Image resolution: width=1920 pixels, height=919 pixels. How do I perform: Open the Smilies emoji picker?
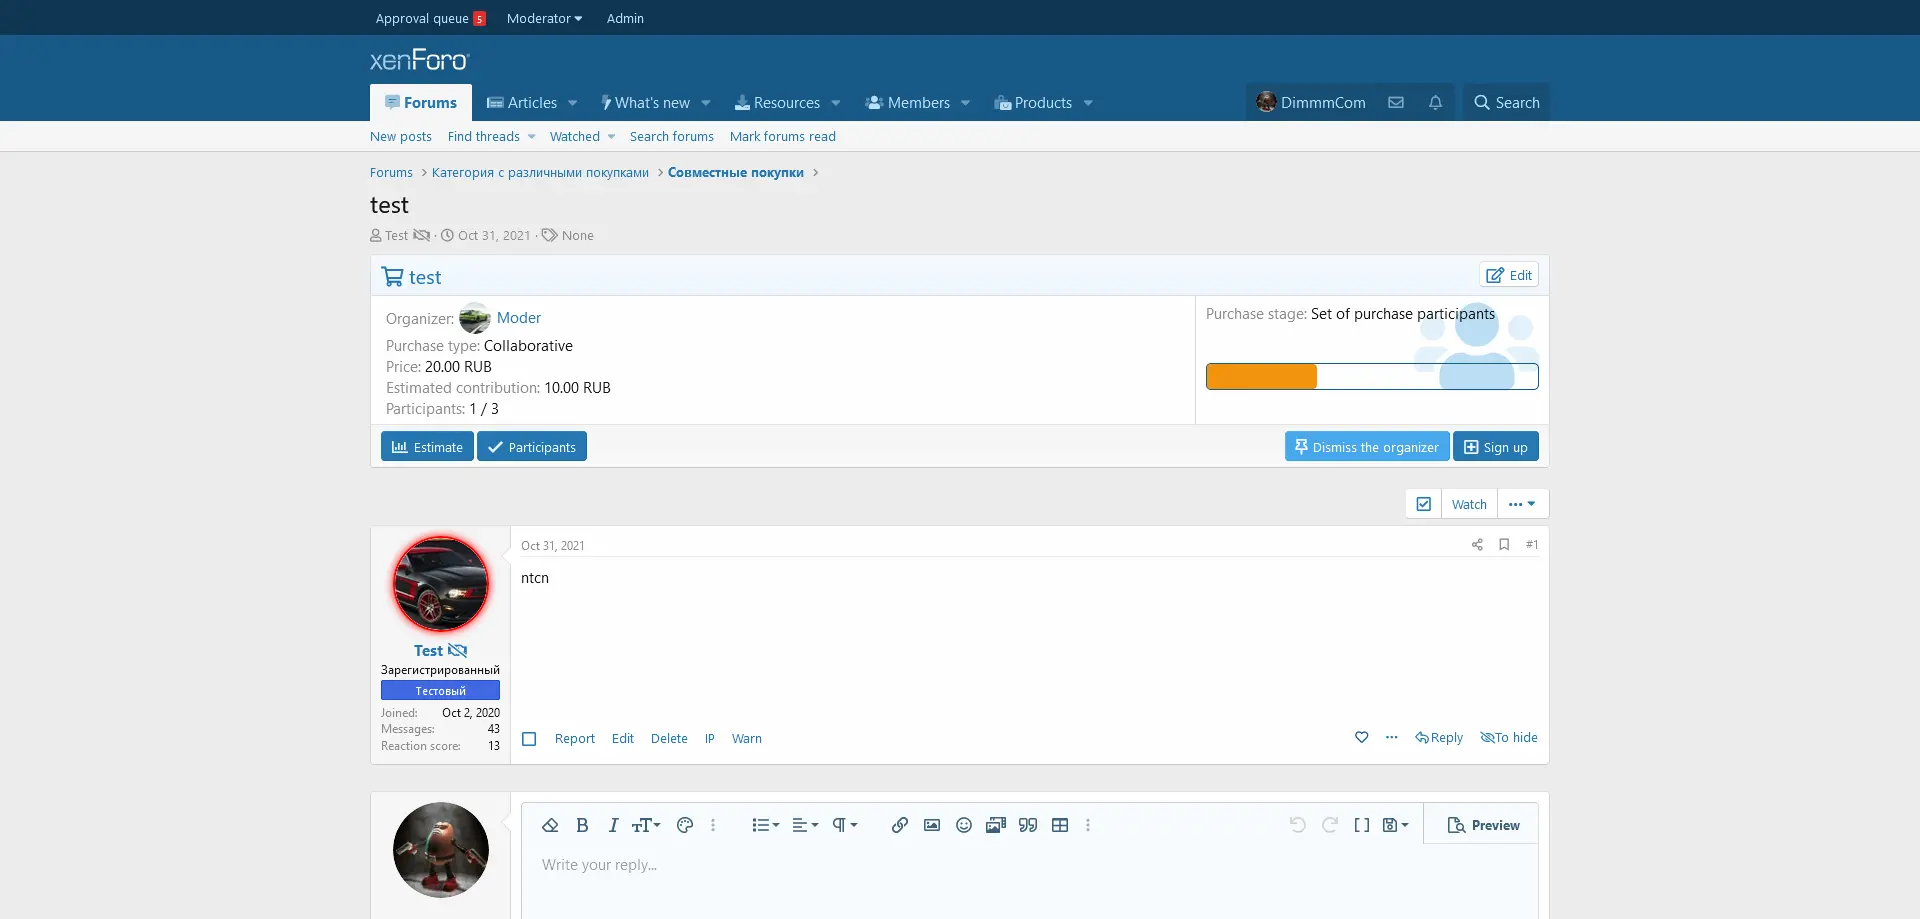coord(964,825)
